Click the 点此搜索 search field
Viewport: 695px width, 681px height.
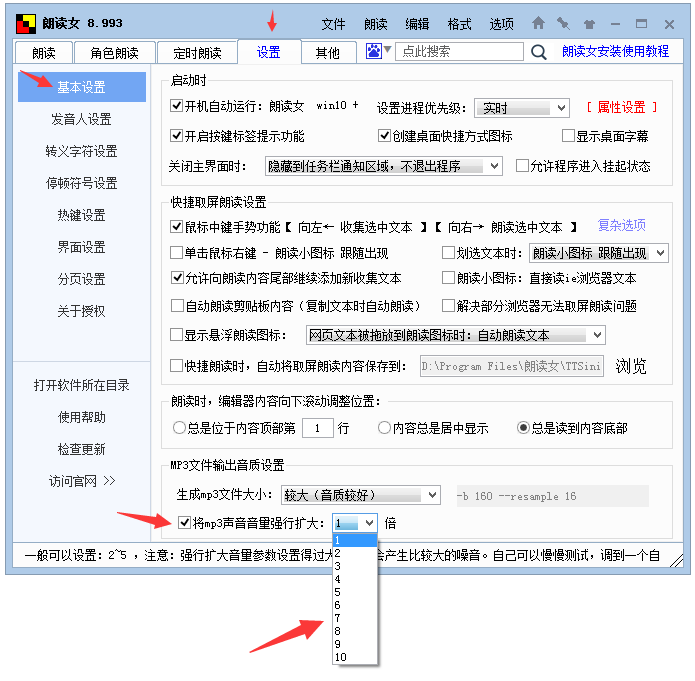pyautogui.click(x=459, y=51)
